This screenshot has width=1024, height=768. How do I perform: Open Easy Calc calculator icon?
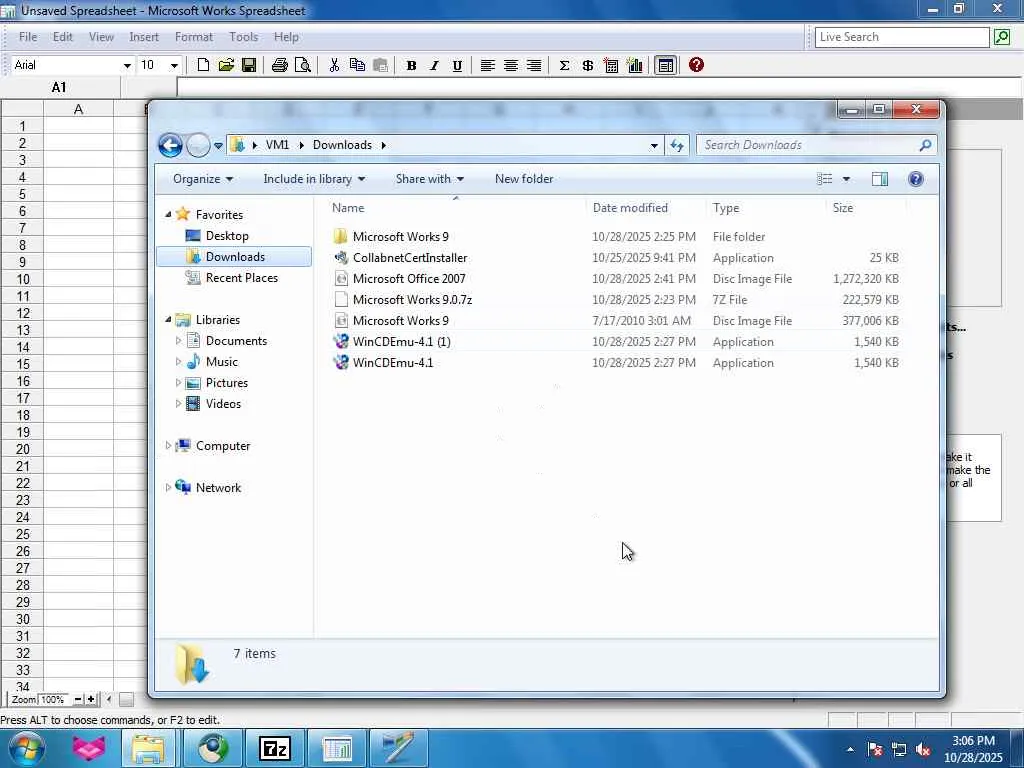click(611, 65)
